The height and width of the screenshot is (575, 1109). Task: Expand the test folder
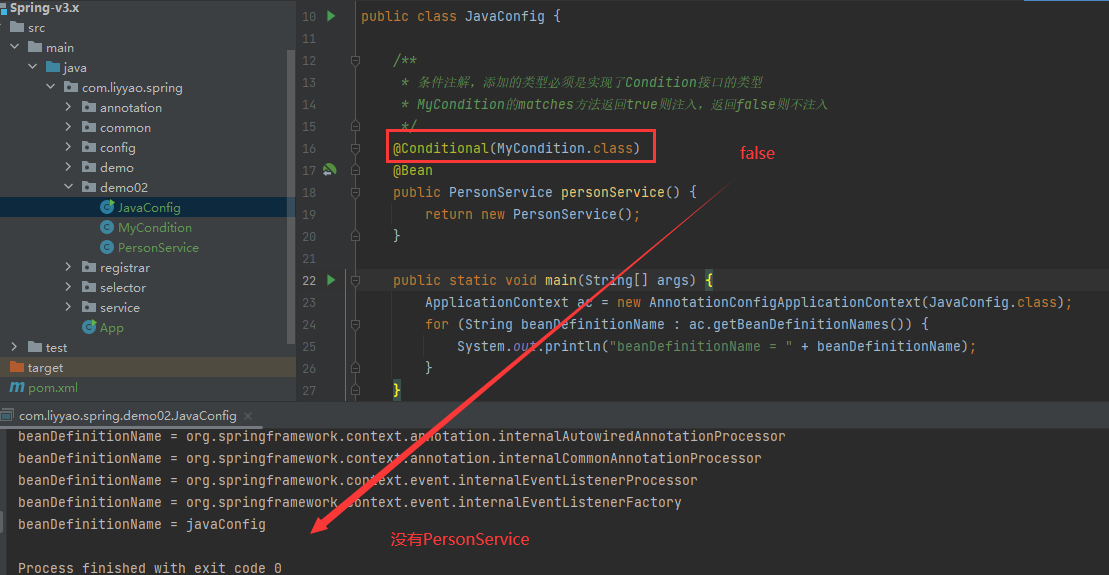pos(14,347)
